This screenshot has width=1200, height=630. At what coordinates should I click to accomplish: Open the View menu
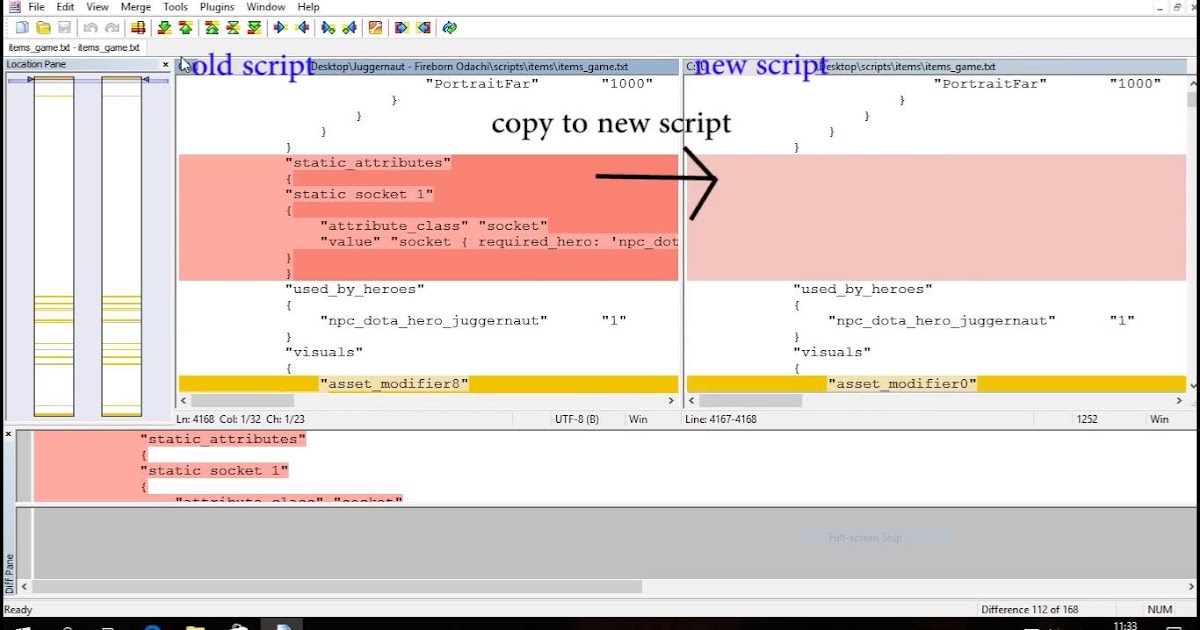pos(97,7)
